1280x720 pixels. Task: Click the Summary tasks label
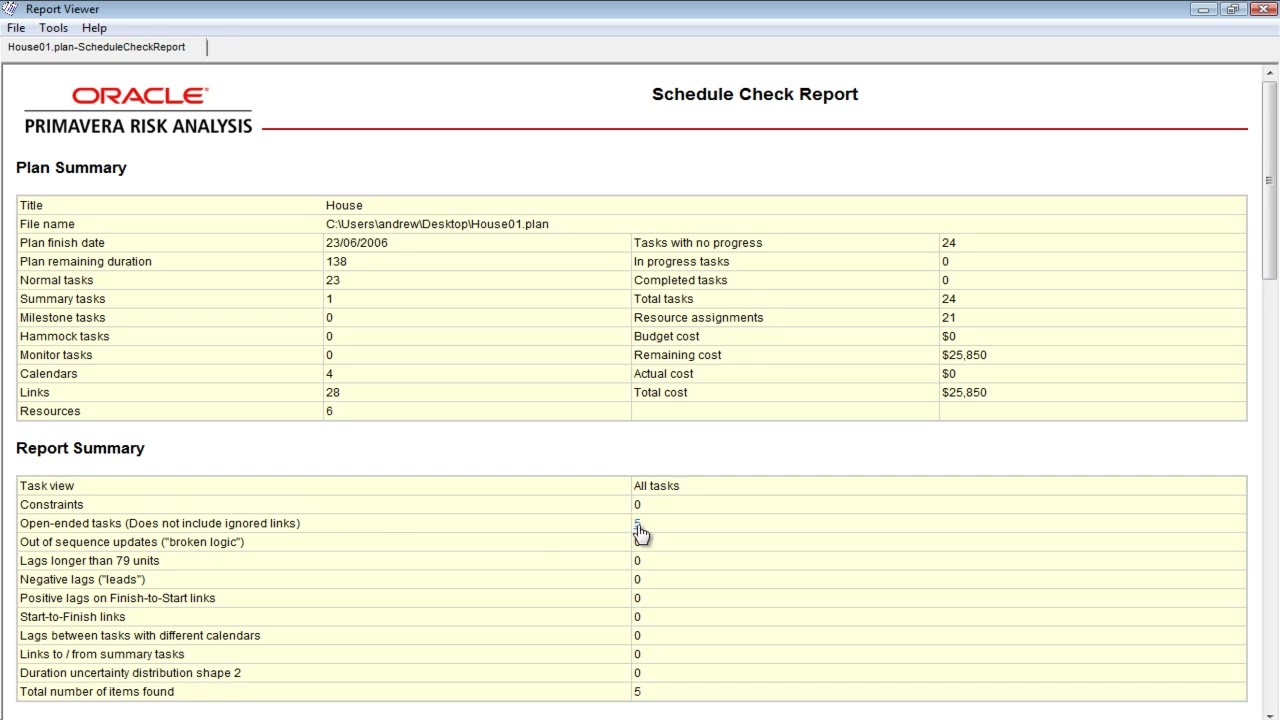point(62,299)
